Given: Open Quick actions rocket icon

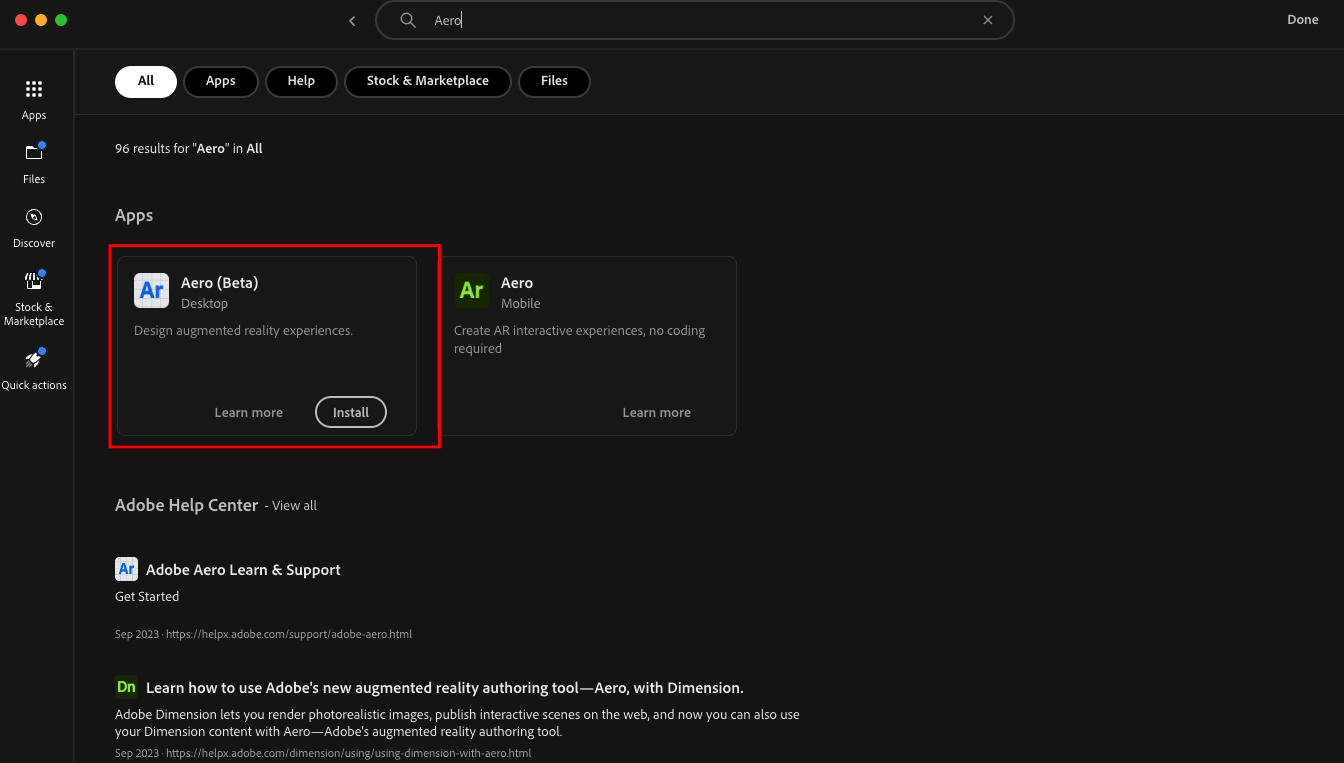Looking at the screenshot, I should [34, 359].
